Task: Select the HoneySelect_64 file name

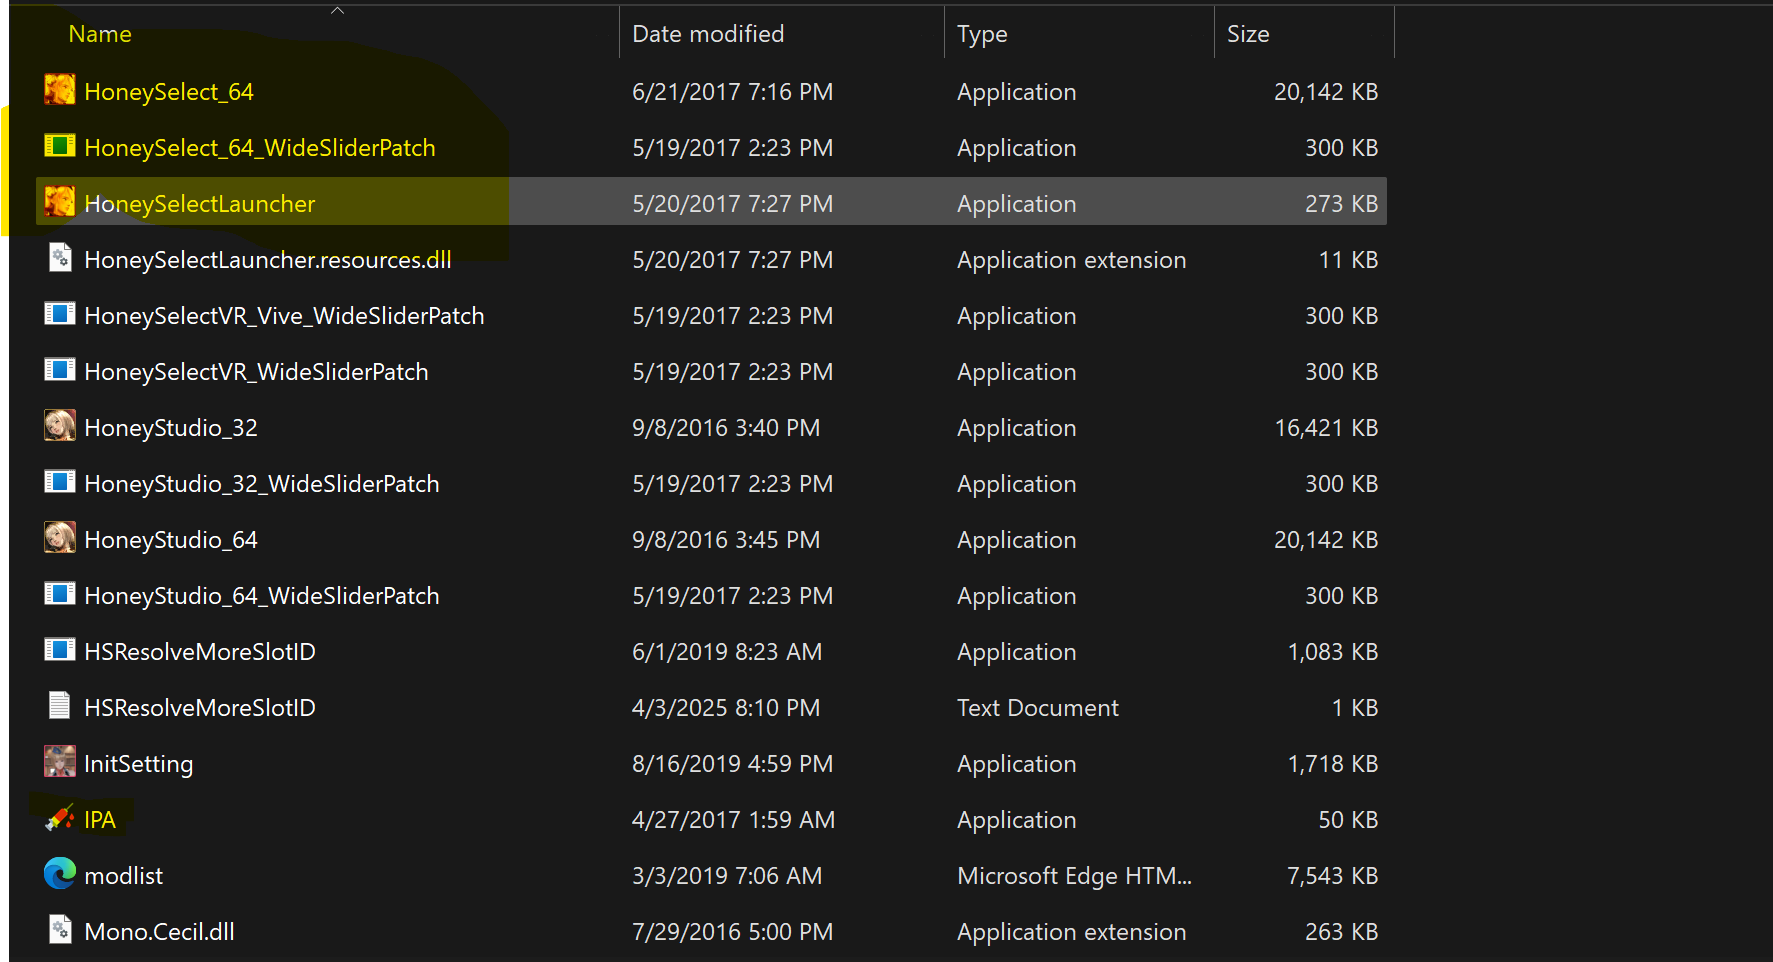Action: 169,92
